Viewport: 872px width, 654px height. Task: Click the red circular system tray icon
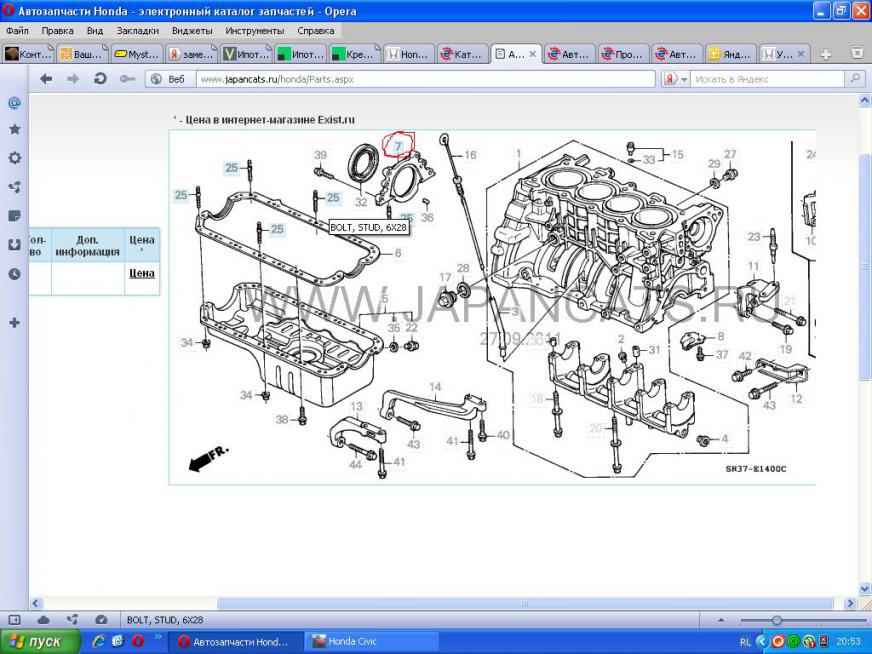pos(778,642)
